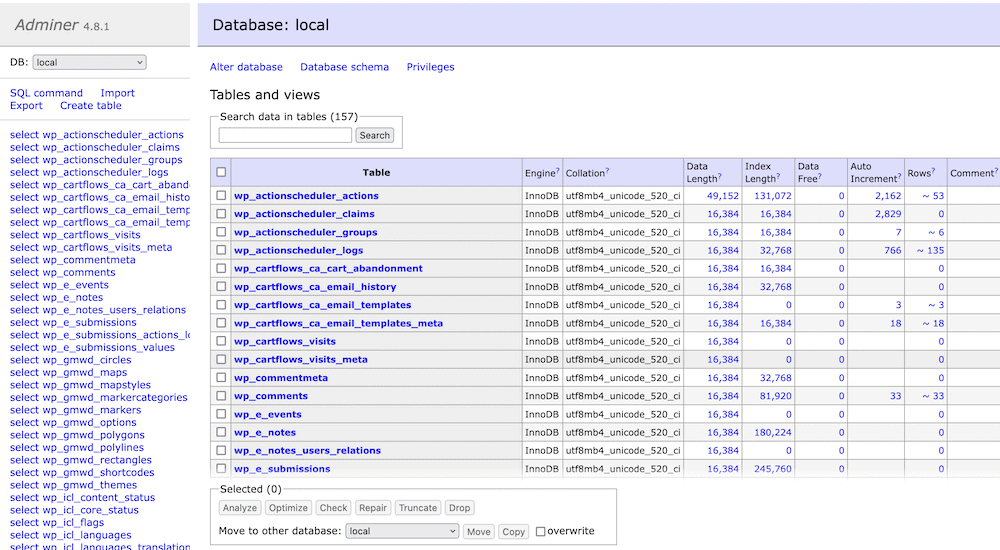The height and width of the screenshot is (550, 1000).
Task: Click the Collation column help question mark
Action: coord(607,170)
